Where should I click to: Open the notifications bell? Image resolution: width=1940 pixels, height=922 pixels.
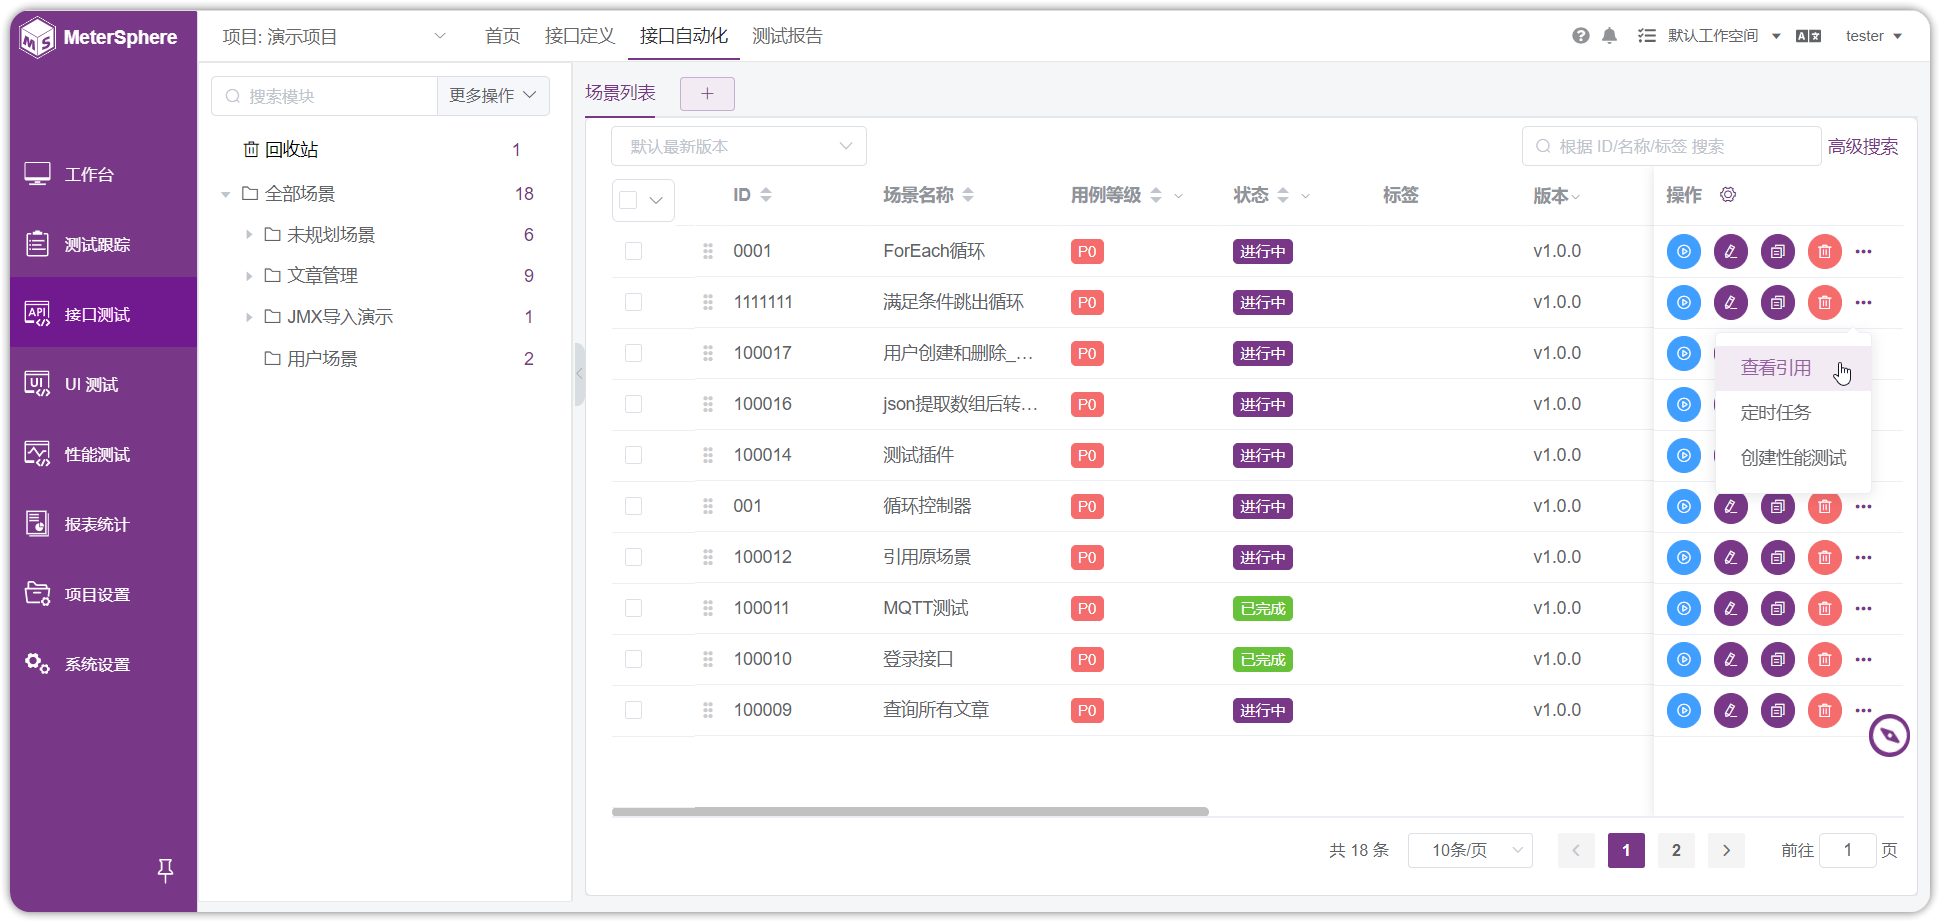point(1609,36)
